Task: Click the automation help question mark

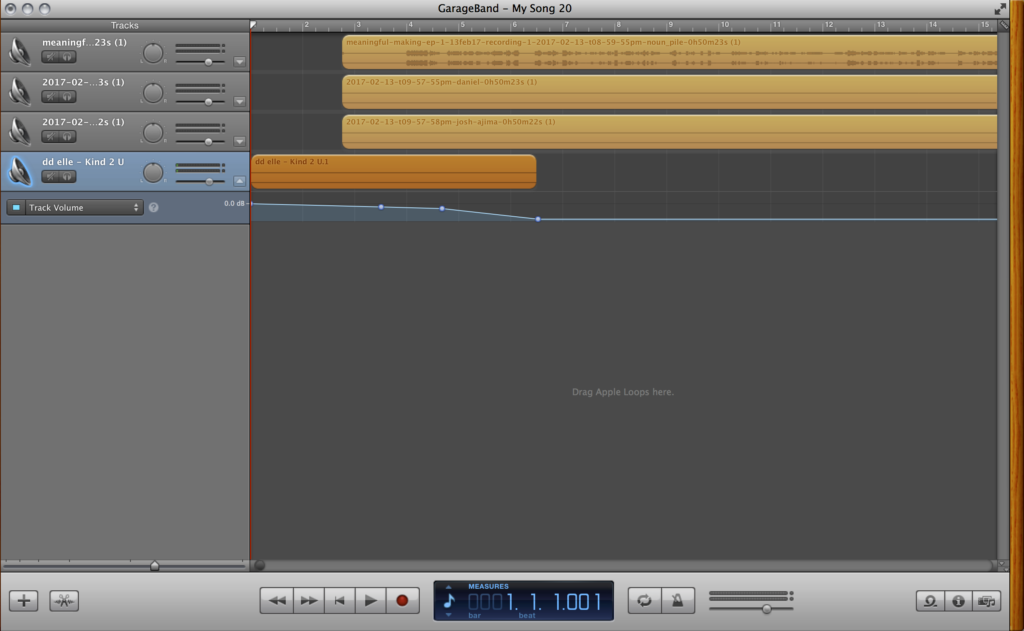Action: coord(154,208)
